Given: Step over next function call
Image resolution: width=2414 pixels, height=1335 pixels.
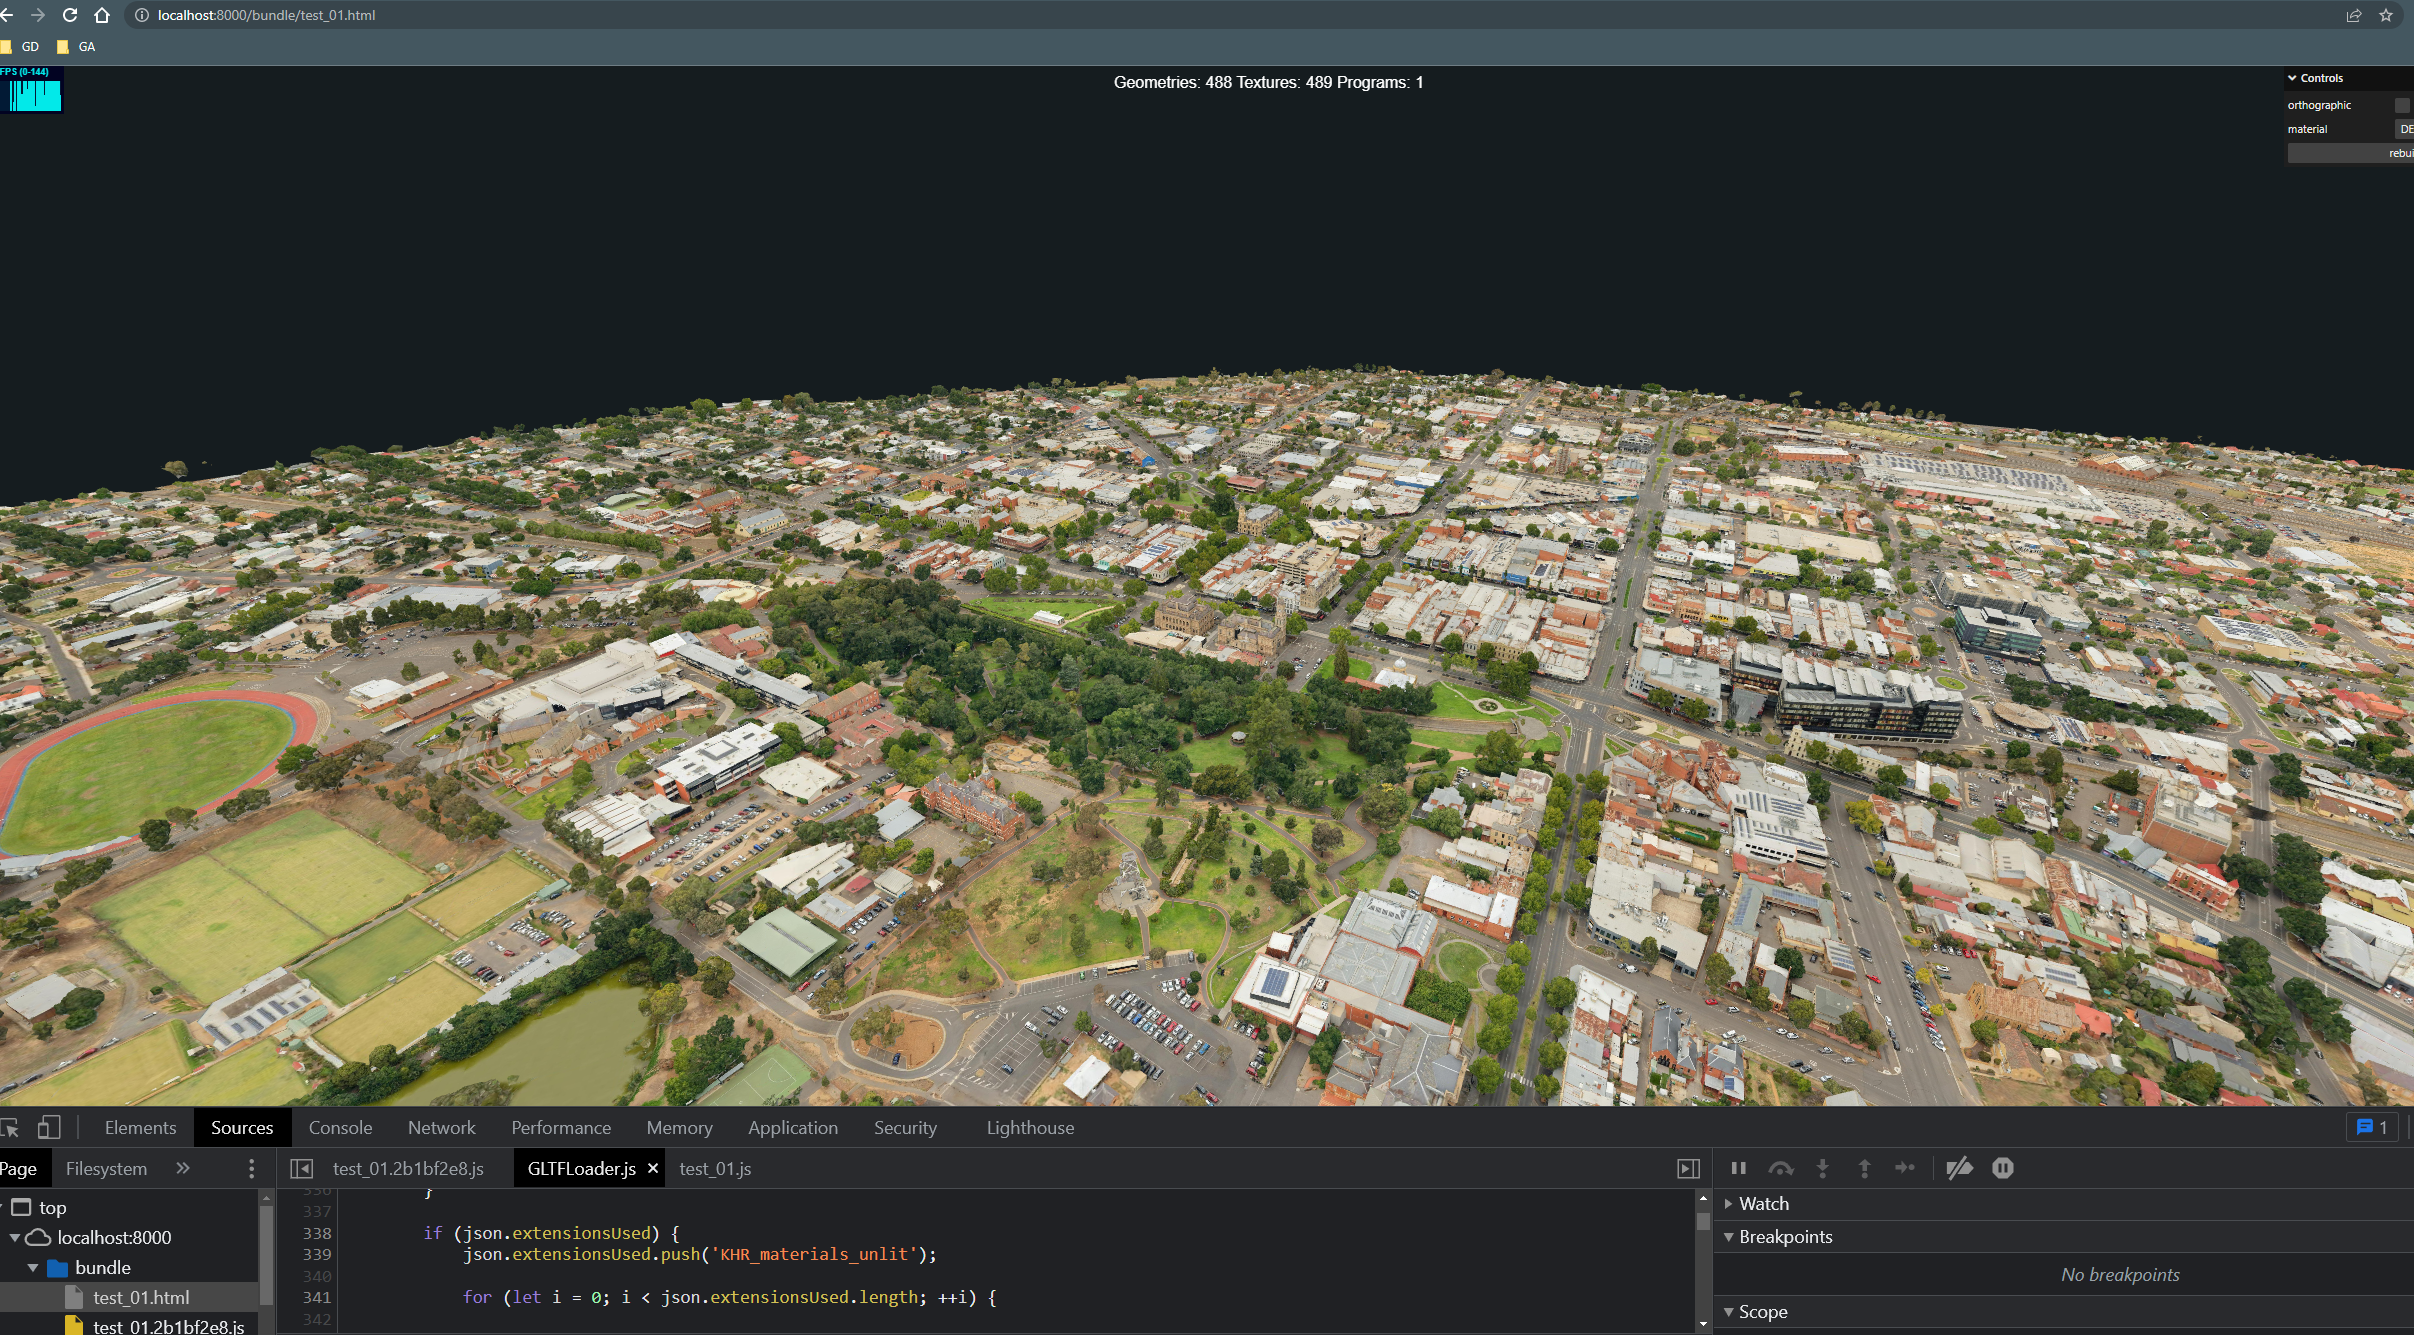Looking at the screenshot, I should click(x=1781, y=1168).
